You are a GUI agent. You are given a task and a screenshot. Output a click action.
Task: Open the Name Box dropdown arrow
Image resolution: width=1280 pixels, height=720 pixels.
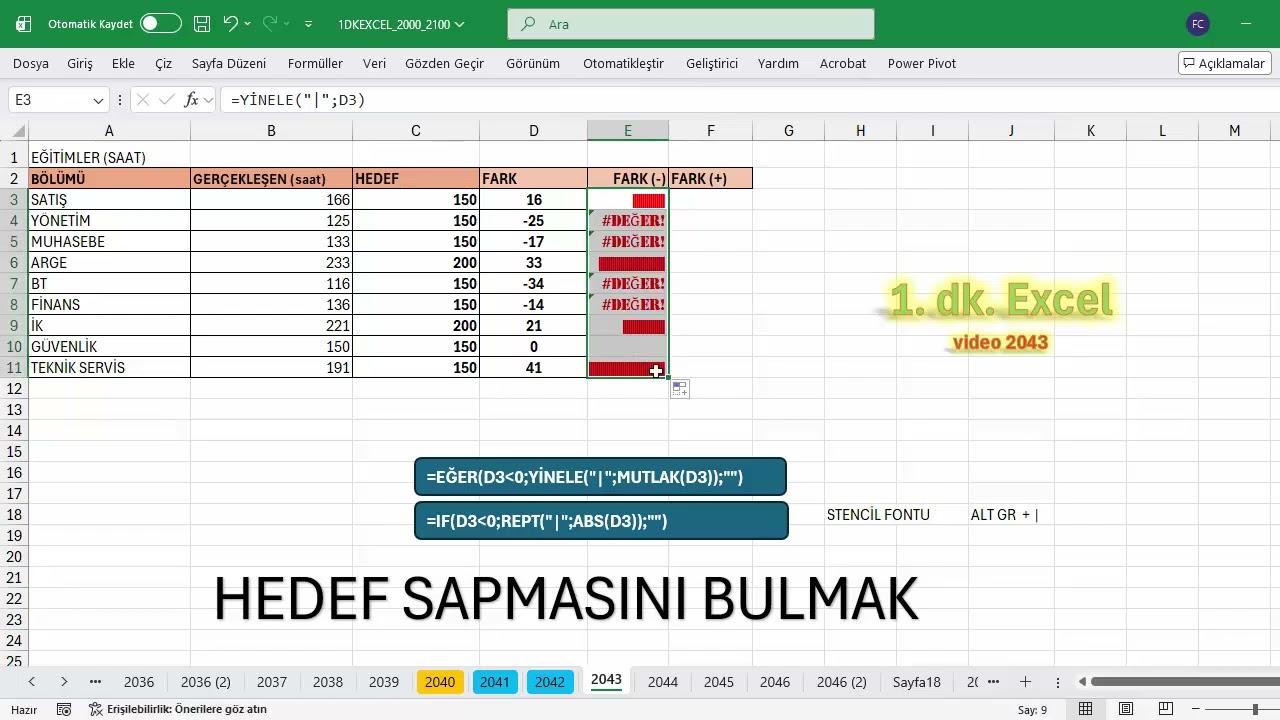98,100
